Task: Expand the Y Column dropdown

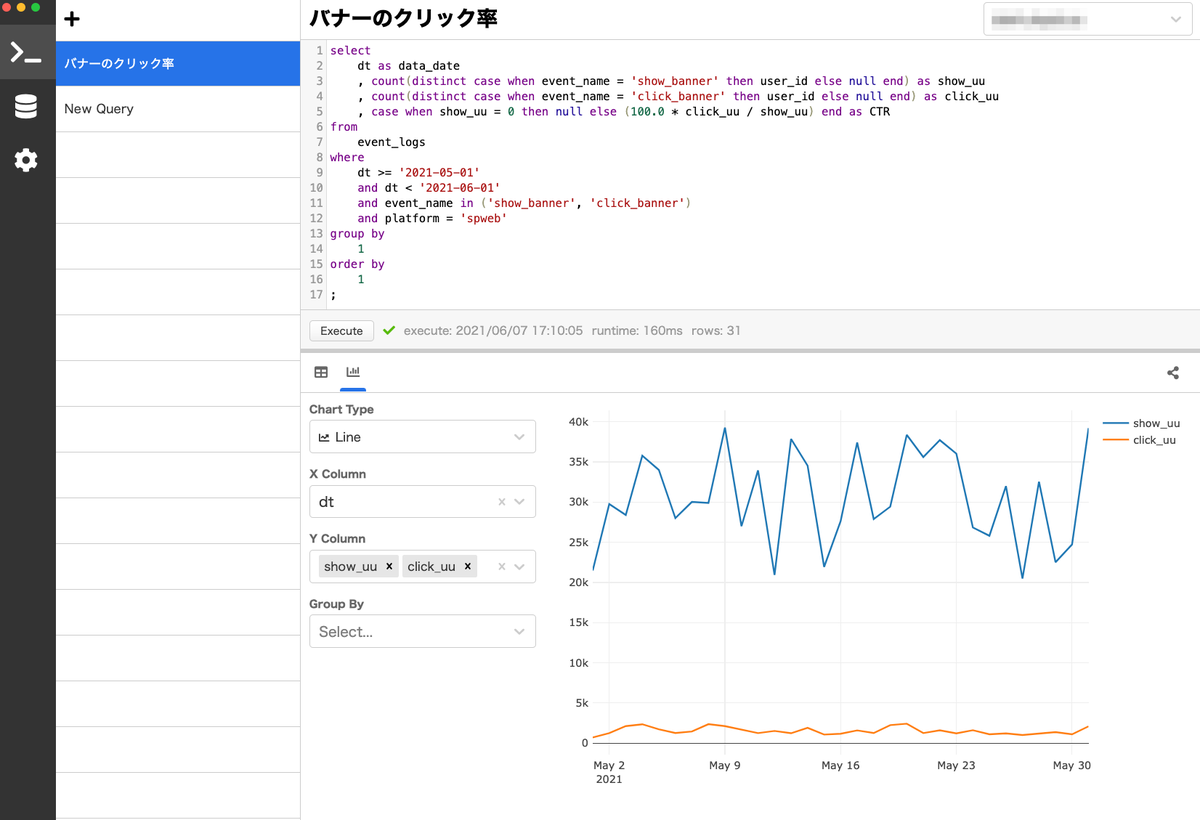Action: [518, 566]
